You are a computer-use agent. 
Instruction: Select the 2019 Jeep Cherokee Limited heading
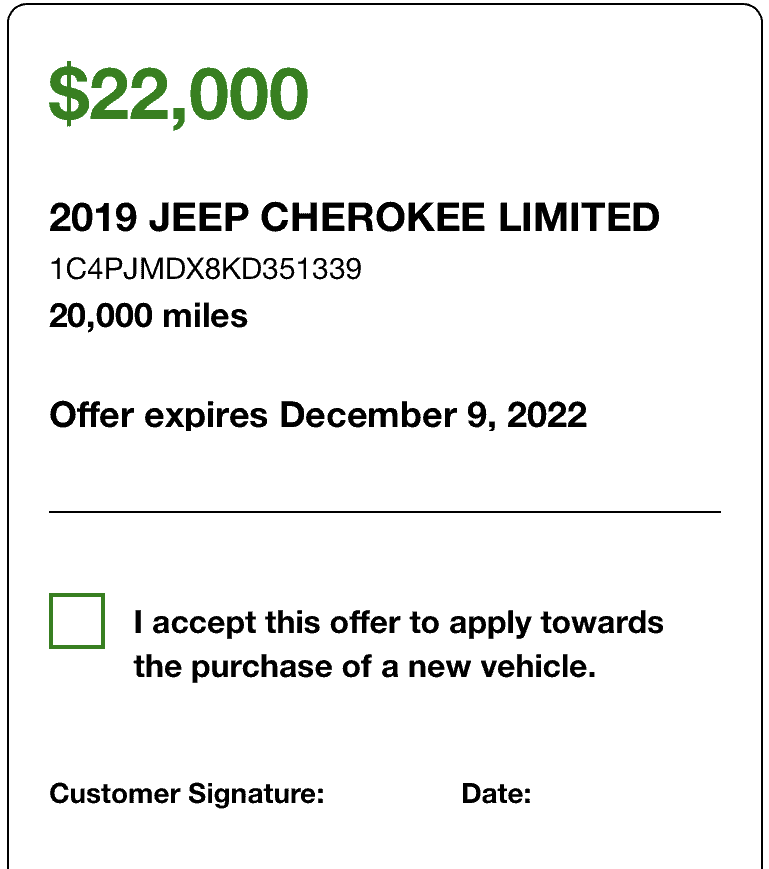(x=355, y=217)
